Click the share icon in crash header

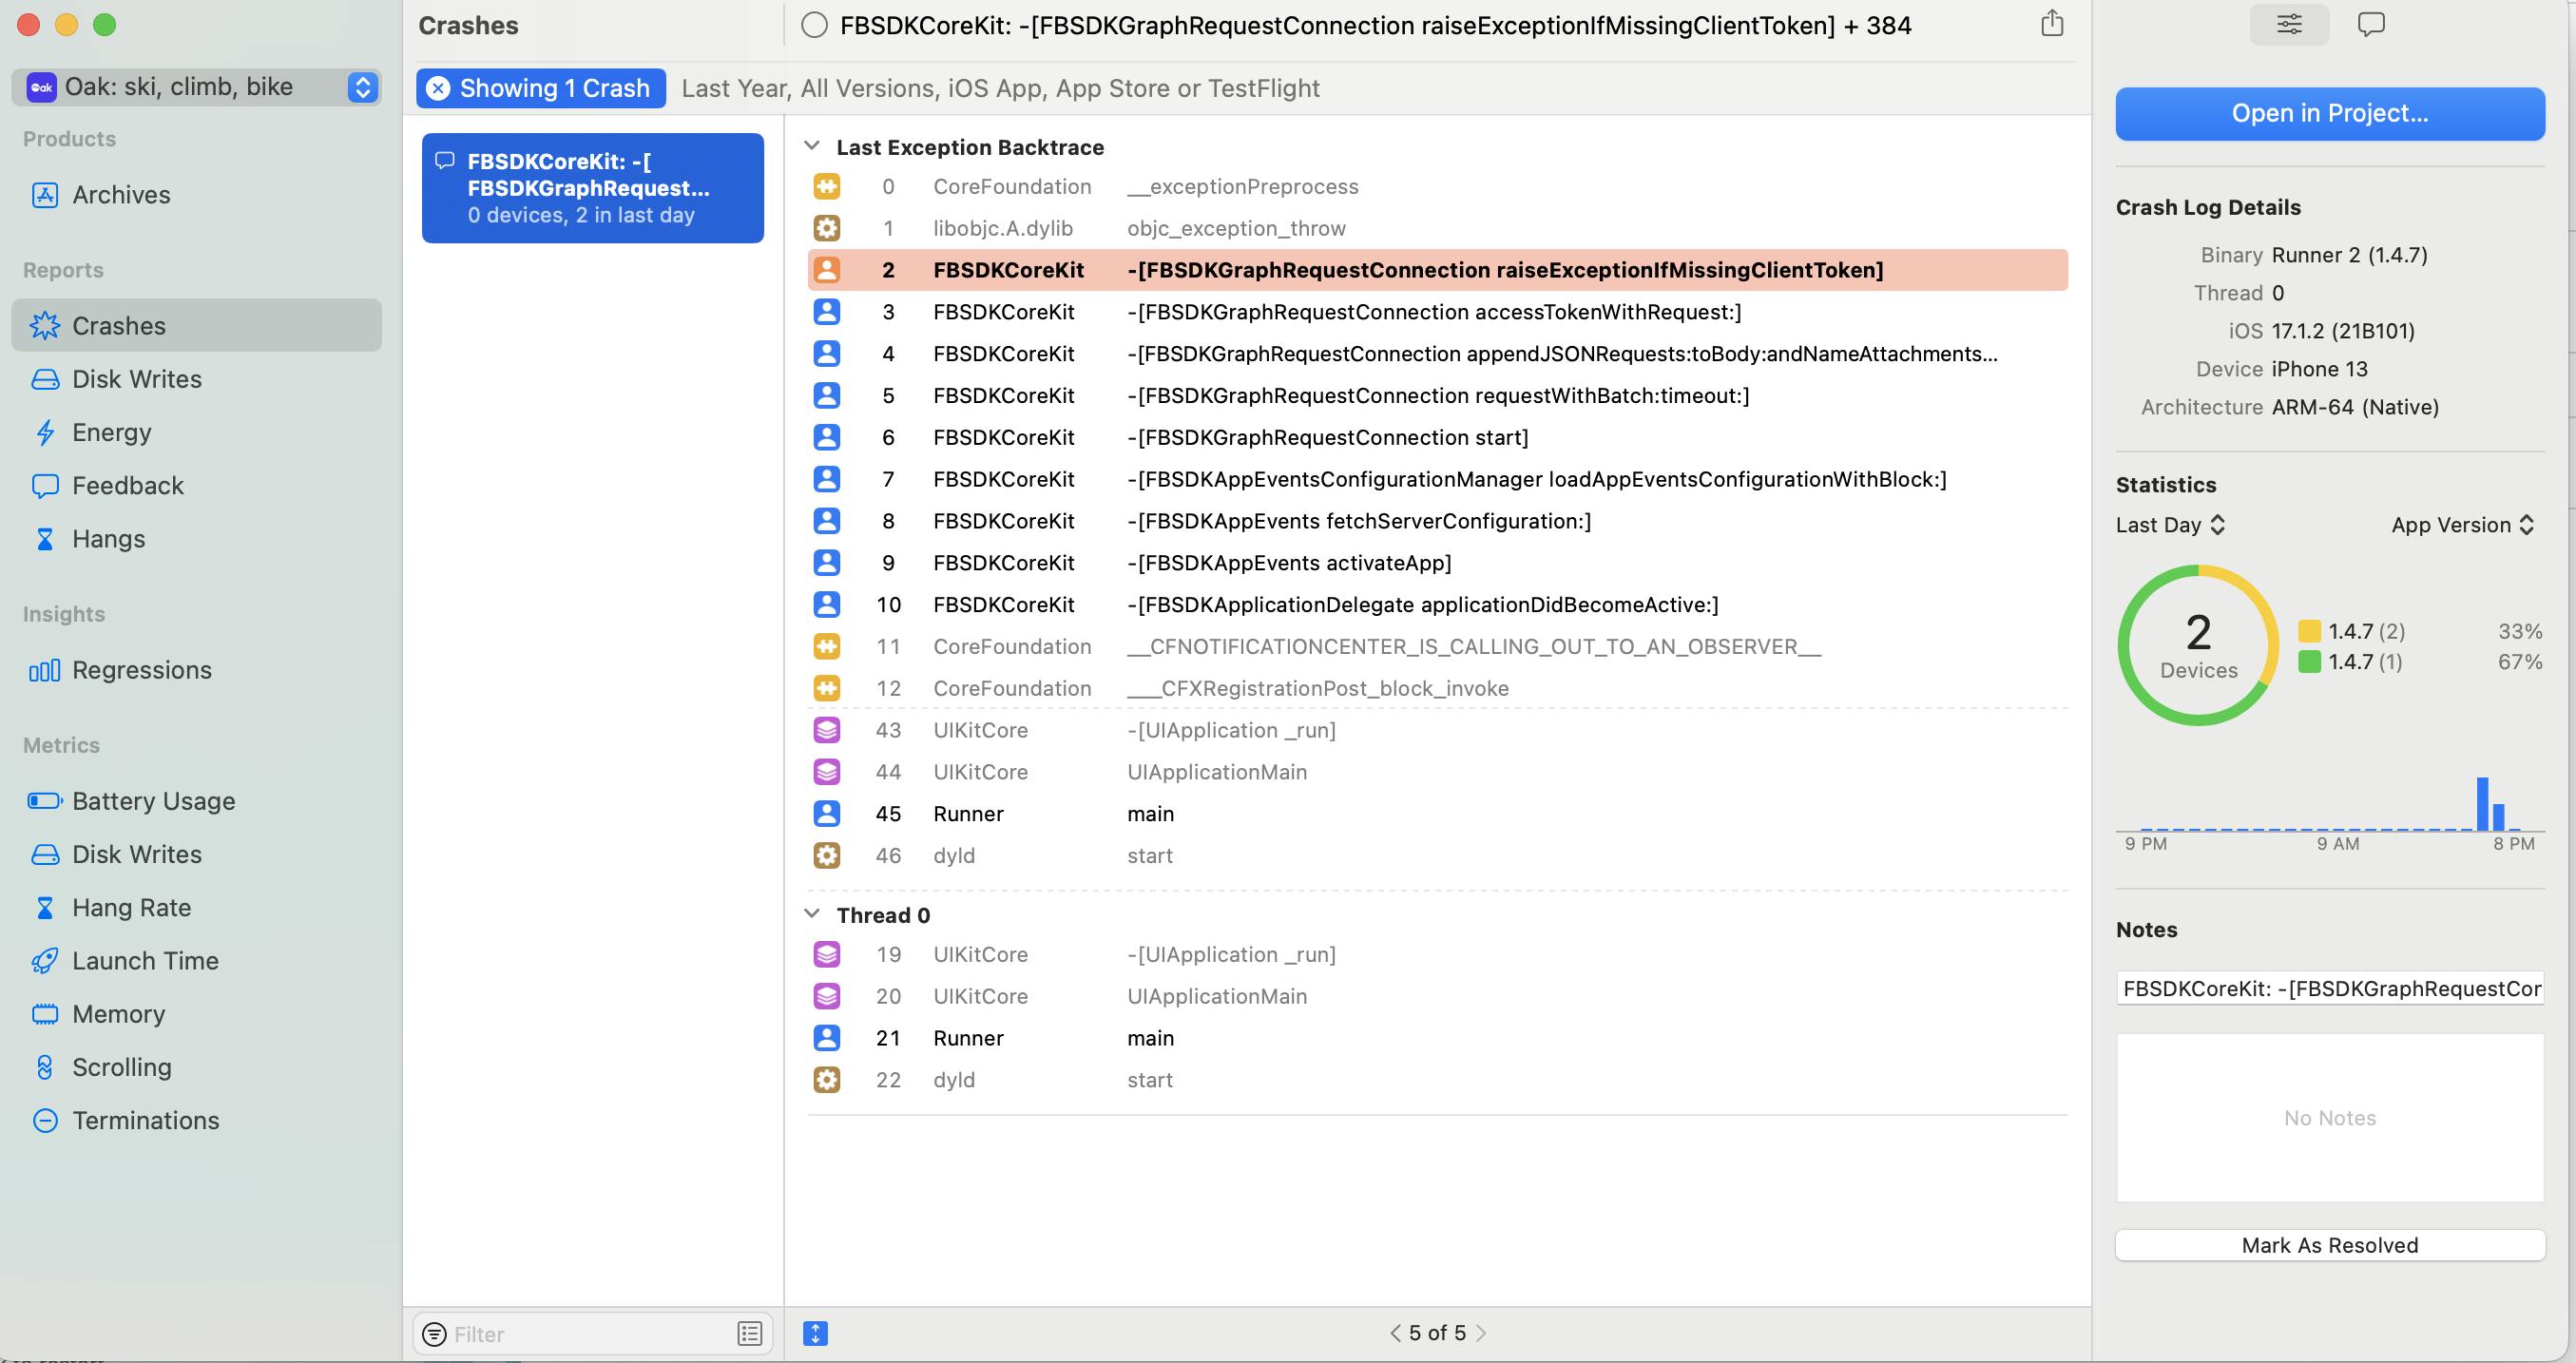pyautogui.click(x=2051, y=23)
